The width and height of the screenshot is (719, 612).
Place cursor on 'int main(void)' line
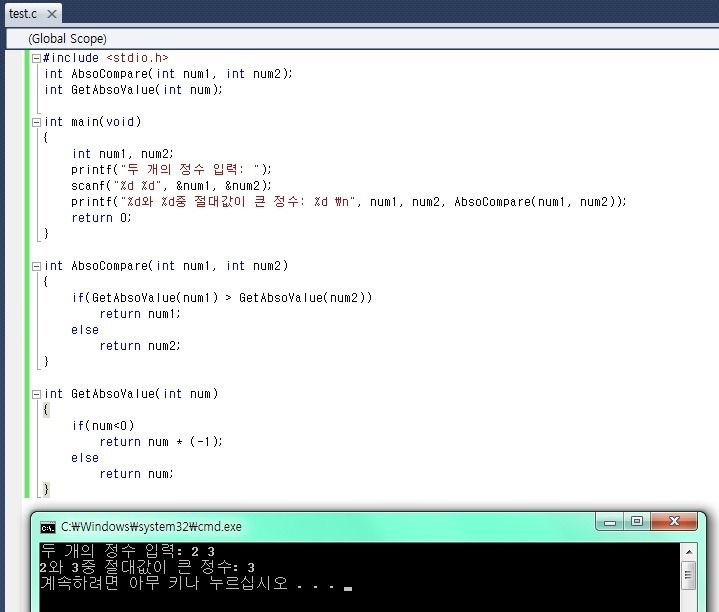93,122
